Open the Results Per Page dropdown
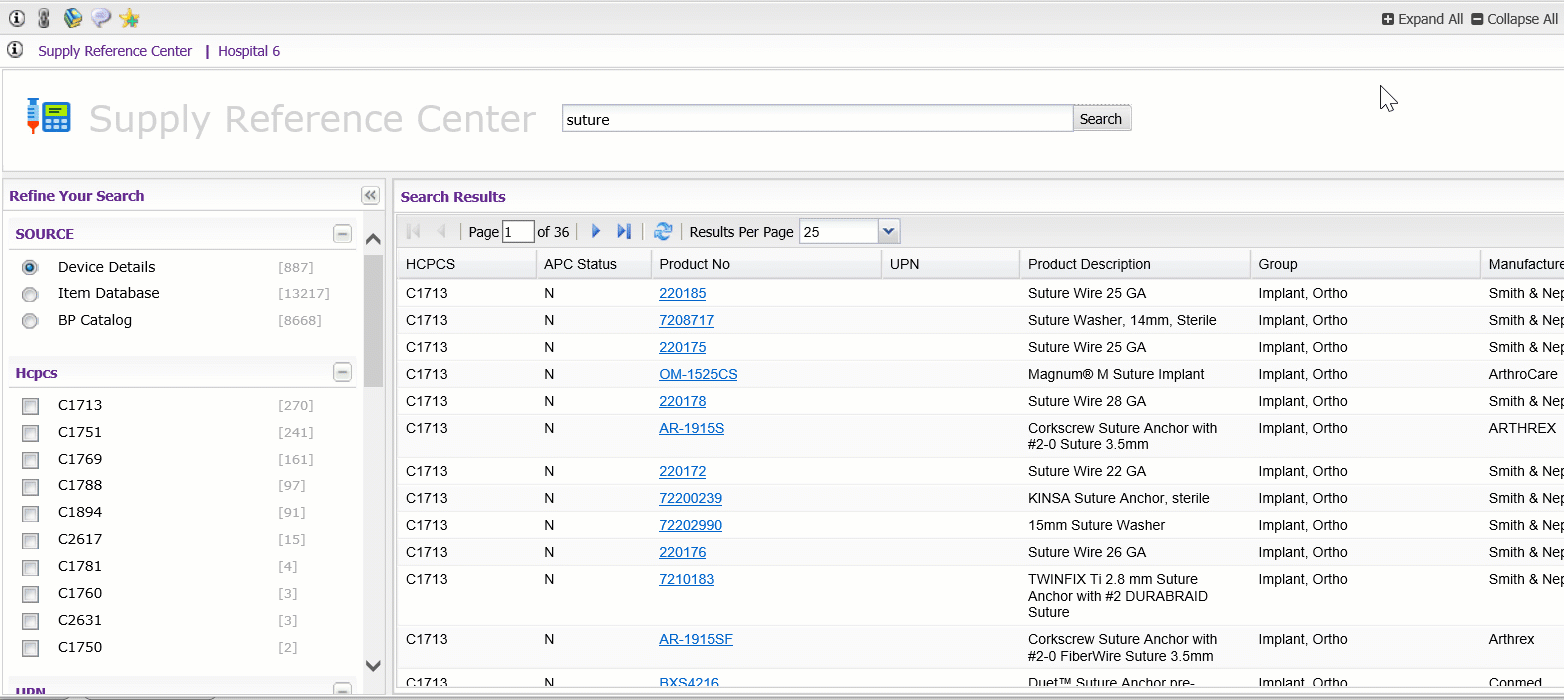The height and width of the screenshot is (700, 1564). [x=888, y=231]
